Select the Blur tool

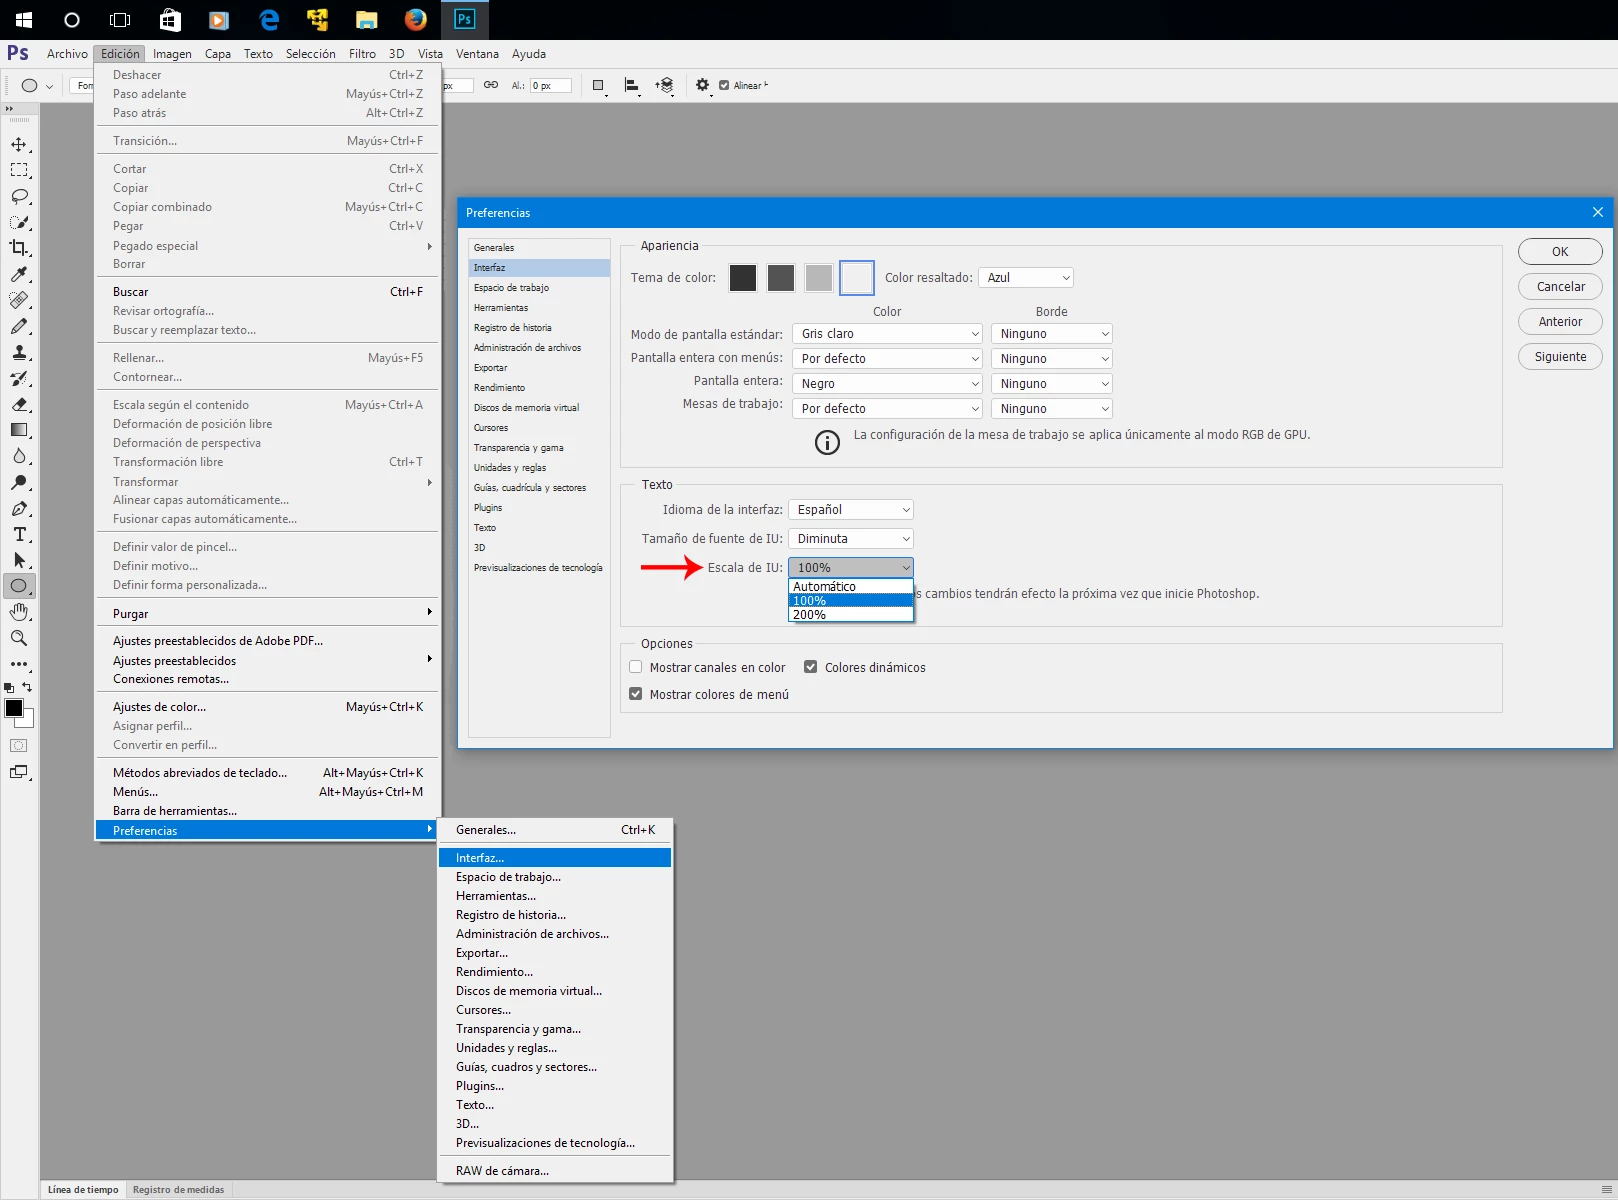(x=19, y=456)
